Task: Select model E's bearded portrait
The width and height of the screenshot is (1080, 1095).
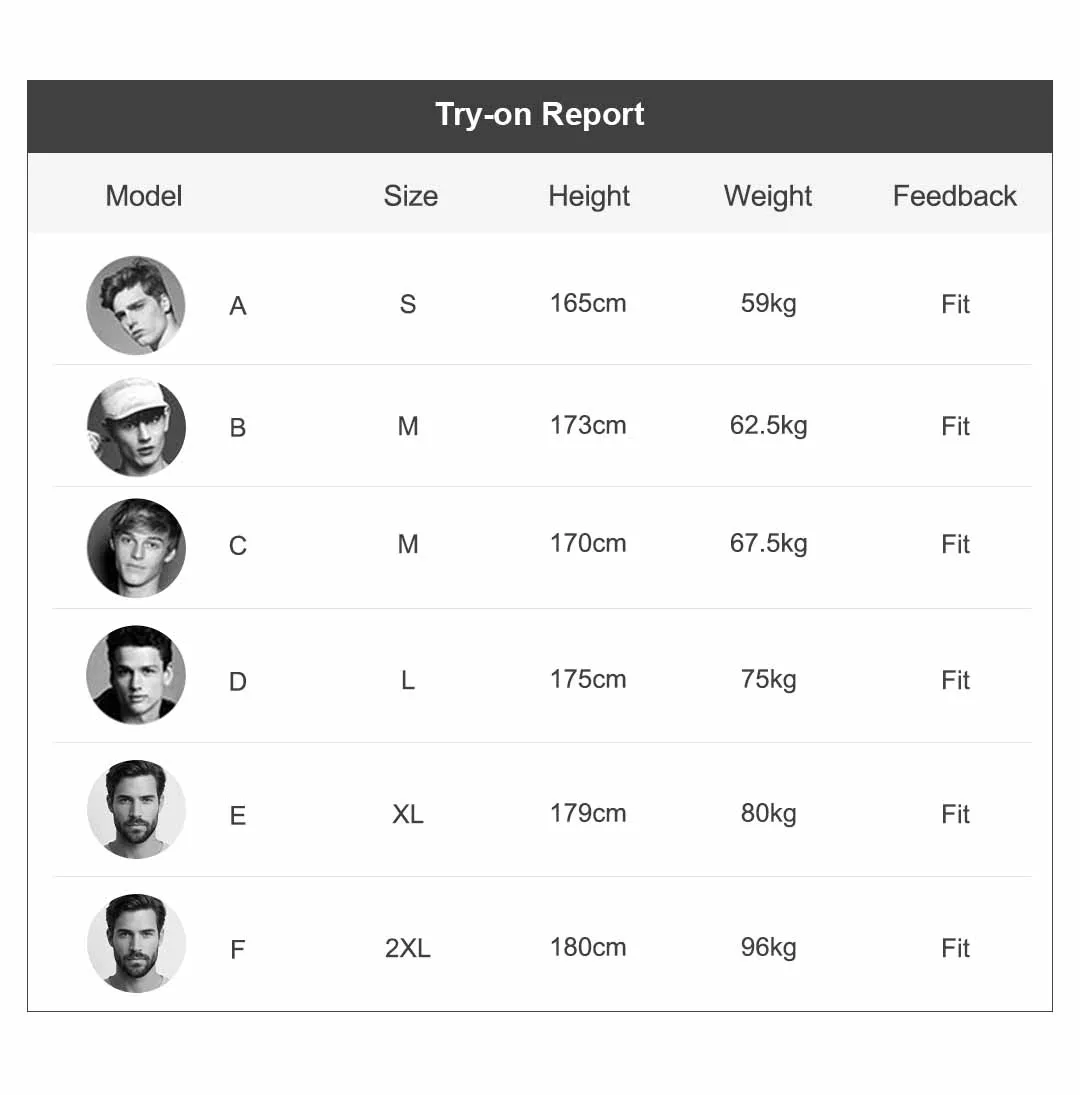Action: [136, 809]
